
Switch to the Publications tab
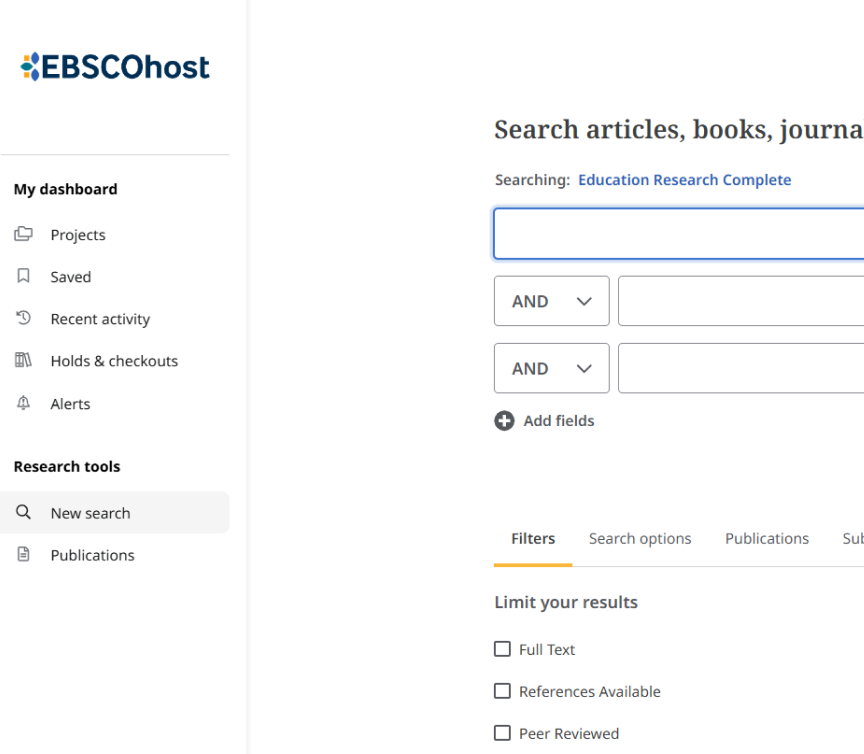[767, 538]
